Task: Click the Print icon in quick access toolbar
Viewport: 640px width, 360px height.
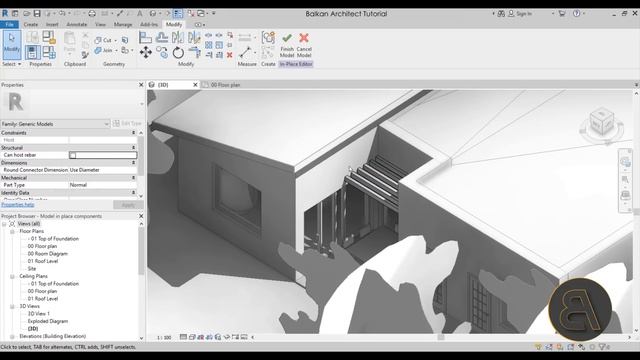Action: coord(92,14)
